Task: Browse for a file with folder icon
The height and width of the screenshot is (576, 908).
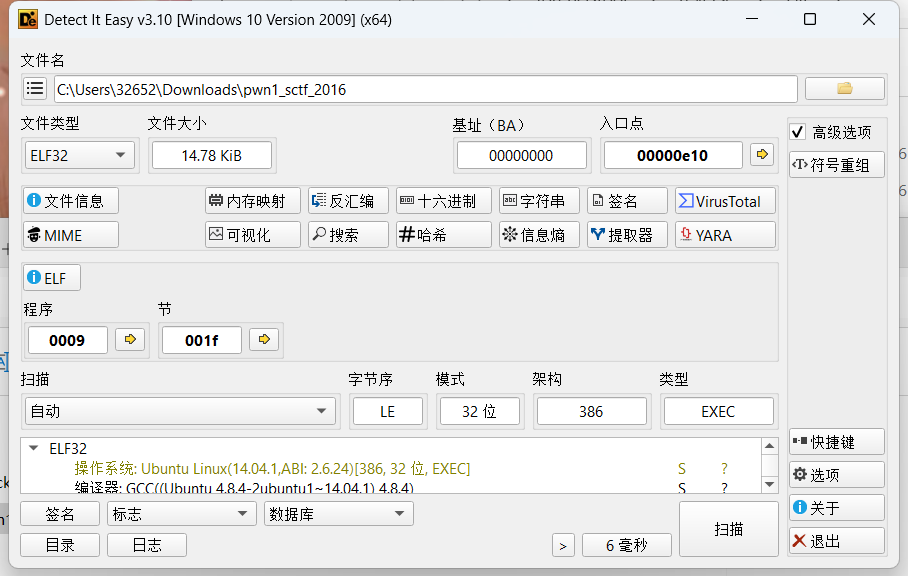Action: pyautogui.click(x=844, y=89)
